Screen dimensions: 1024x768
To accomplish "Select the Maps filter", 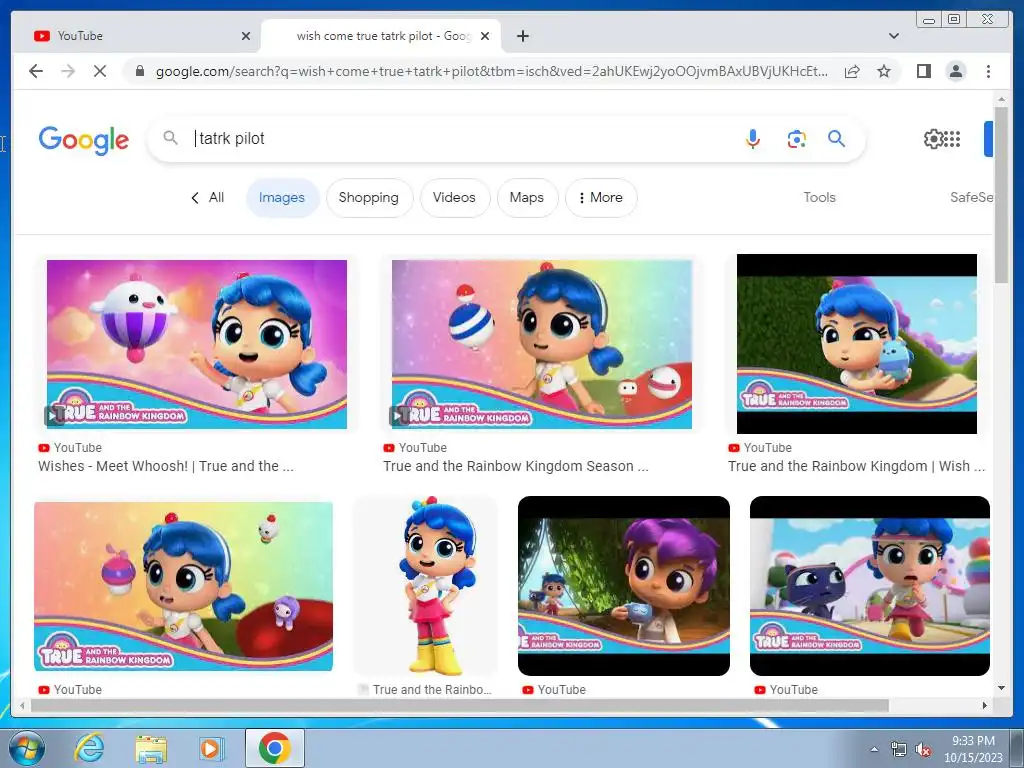I will tap(526, 197).
